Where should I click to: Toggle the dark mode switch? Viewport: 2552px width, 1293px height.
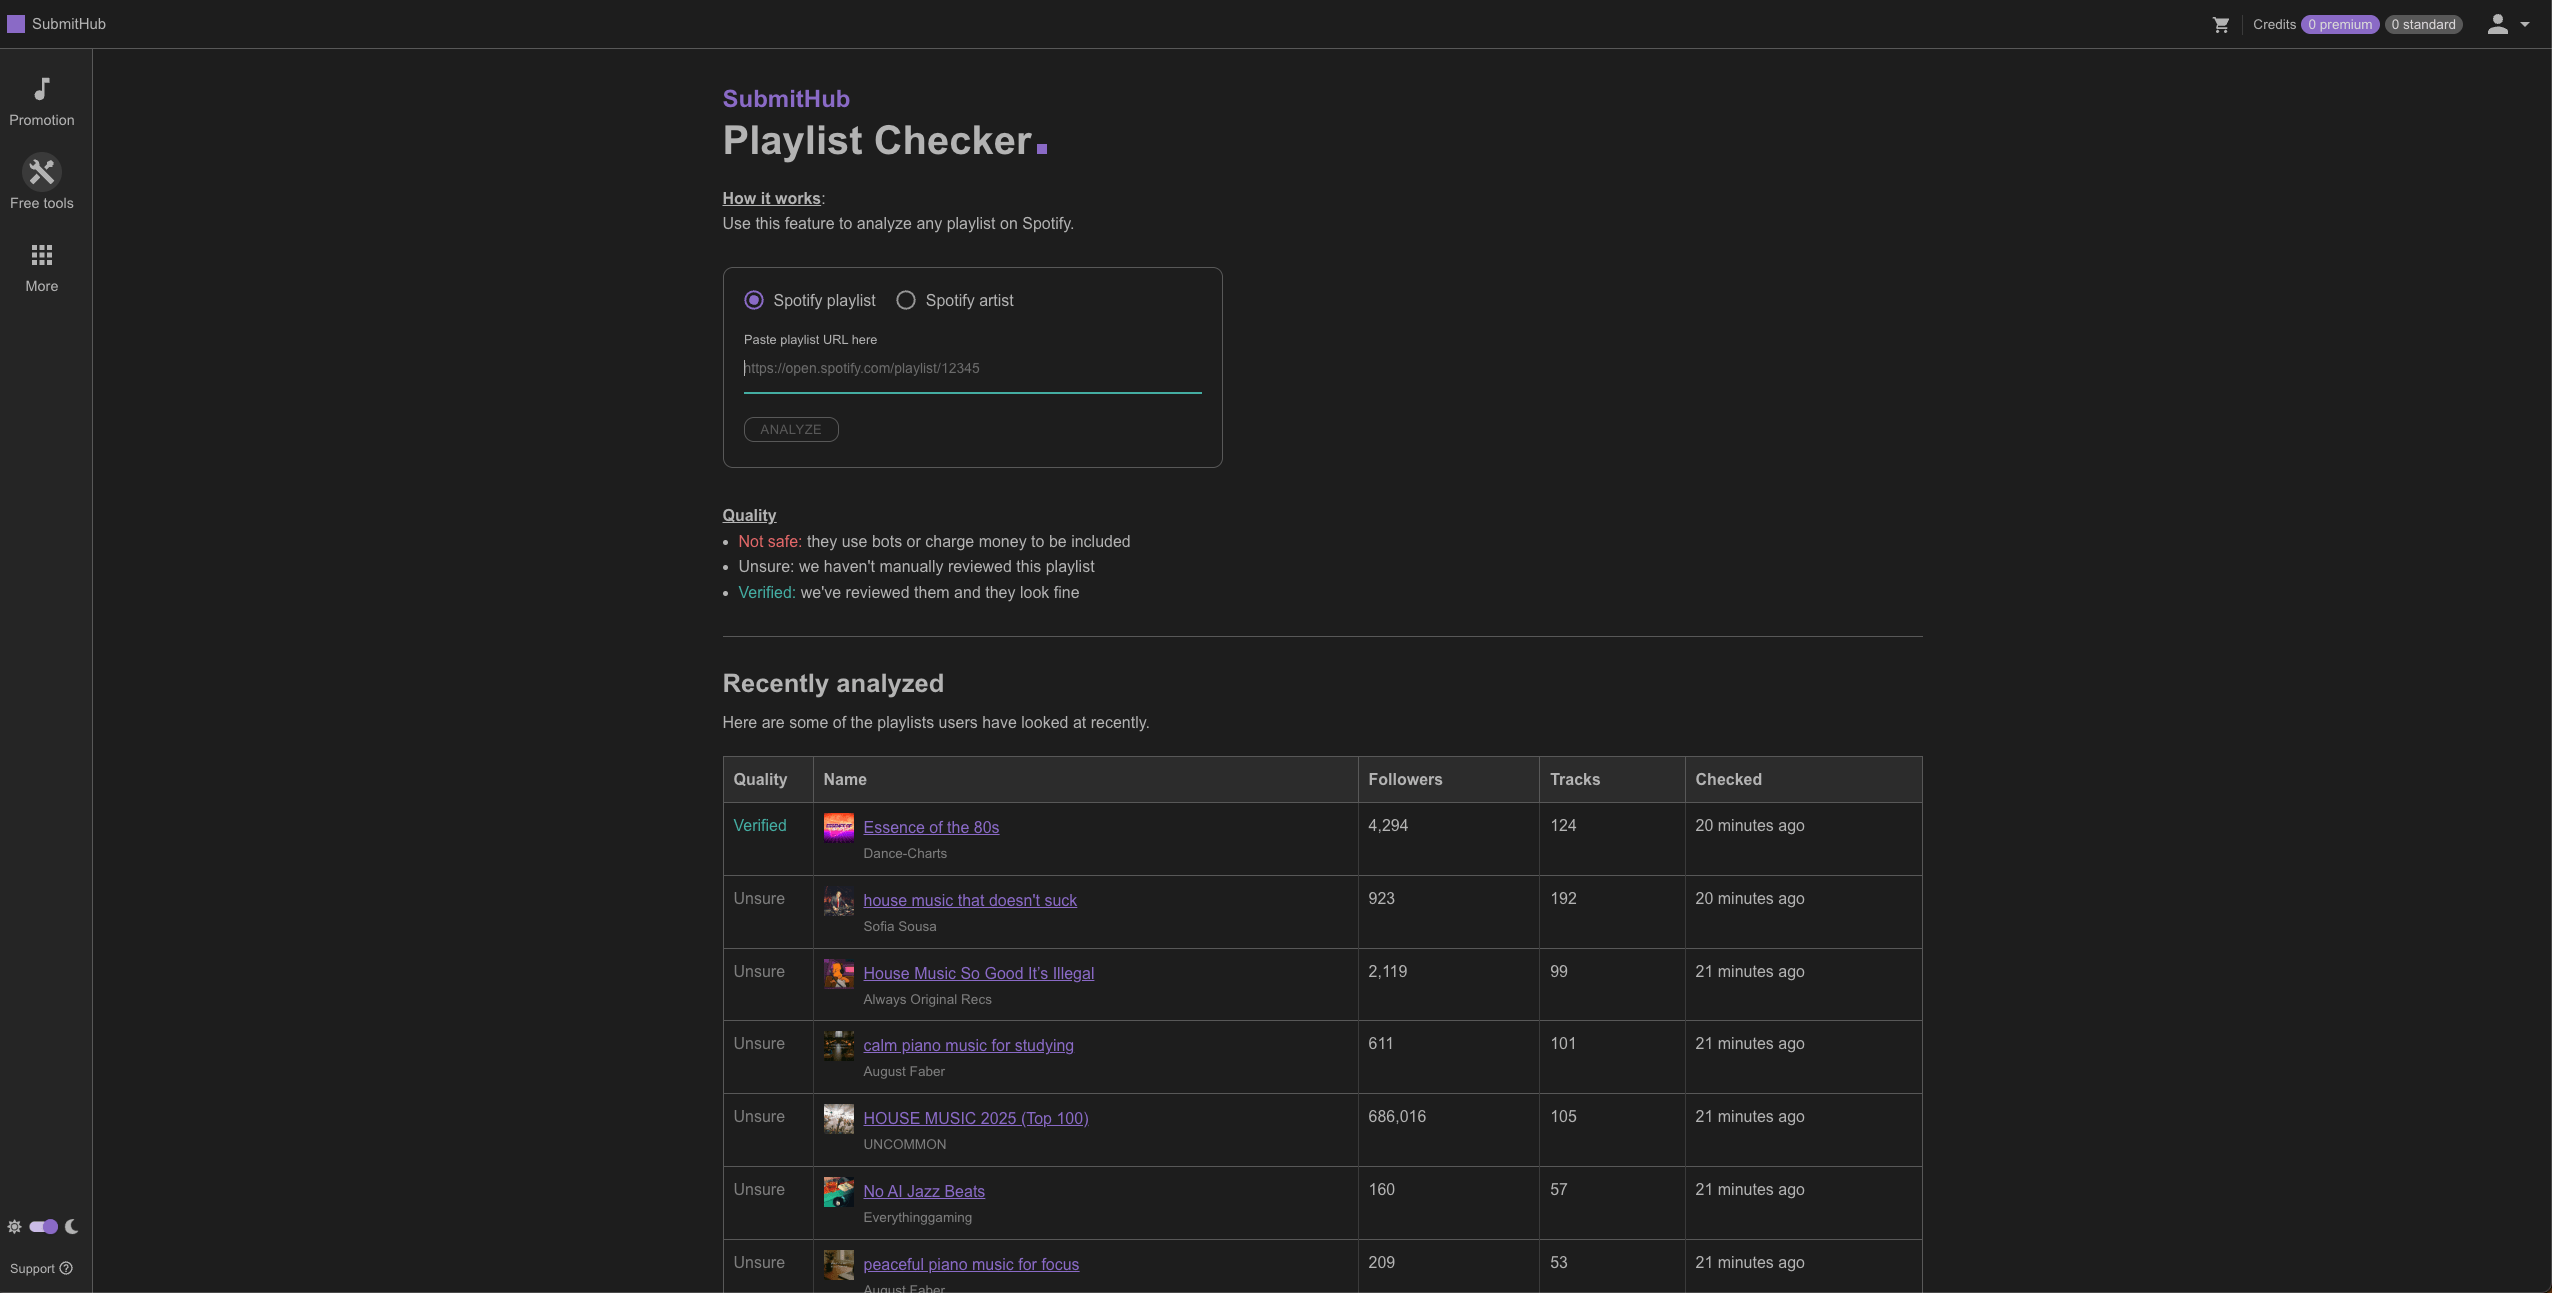coord(43,1226)
